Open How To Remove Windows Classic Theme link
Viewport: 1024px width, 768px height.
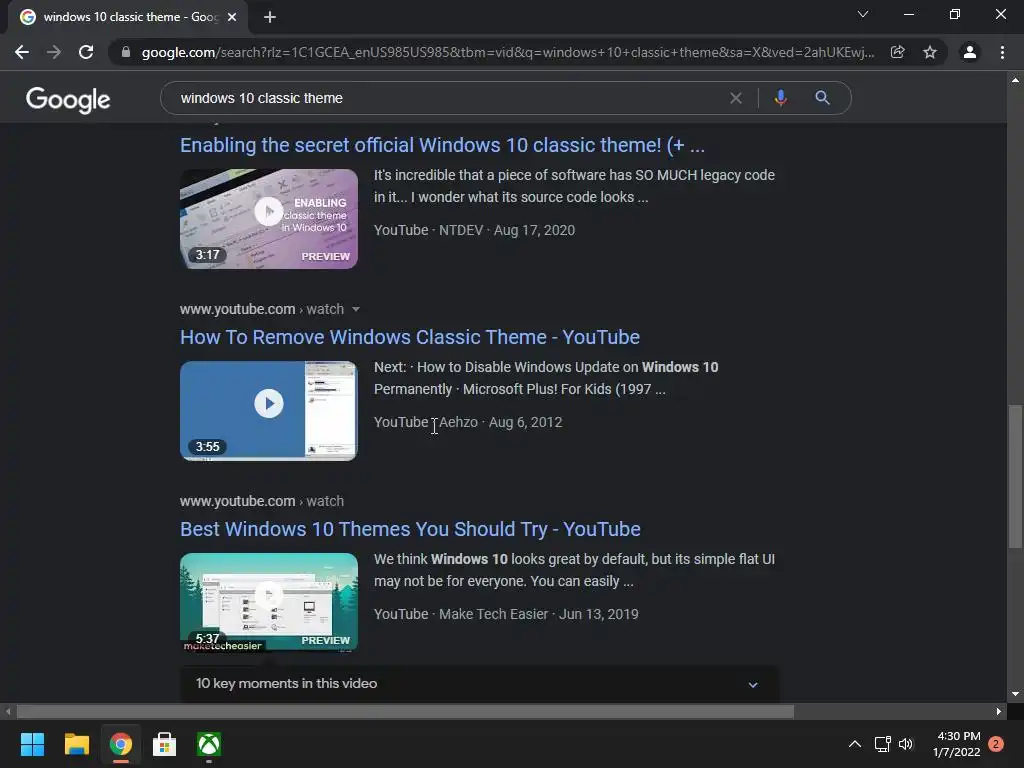tap(409, 337)
